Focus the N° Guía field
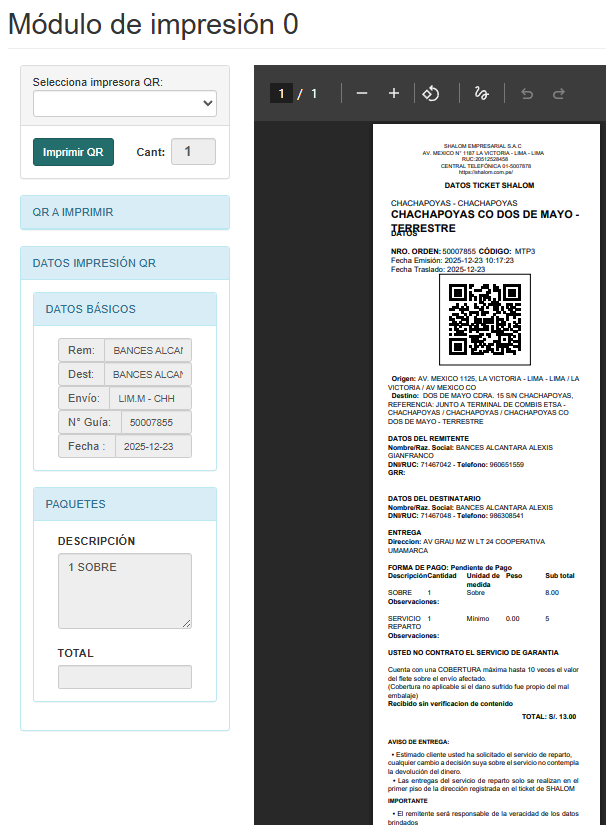This screenshot has height=830, width=606. 151,422
